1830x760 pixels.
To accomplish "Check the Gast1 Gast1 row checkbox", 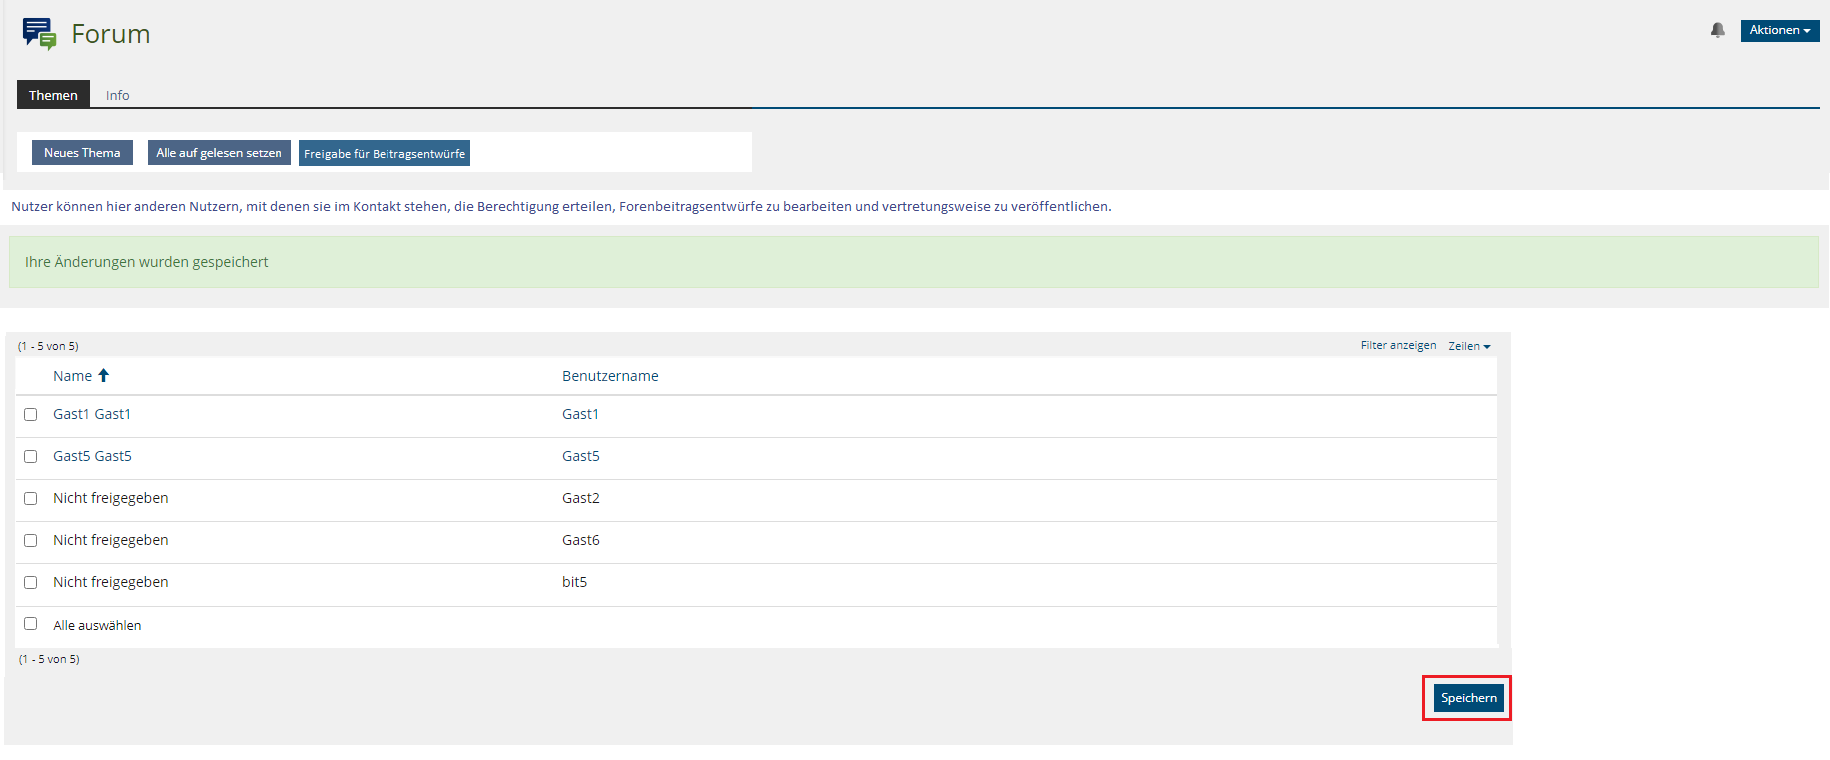I will click(x=31, y=414).
